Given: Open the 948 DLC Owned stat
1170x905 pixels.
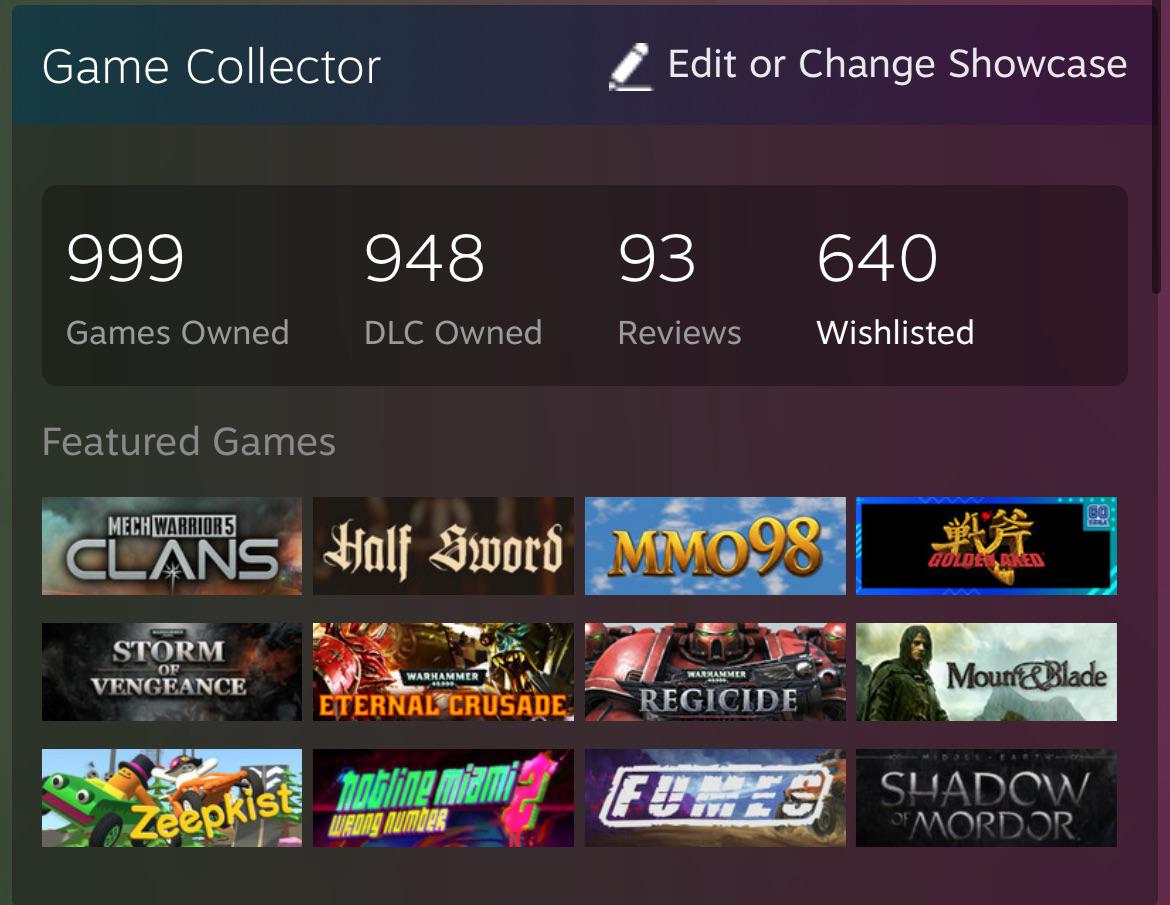Looking at the screenshot, I should (x=453, y=289).
